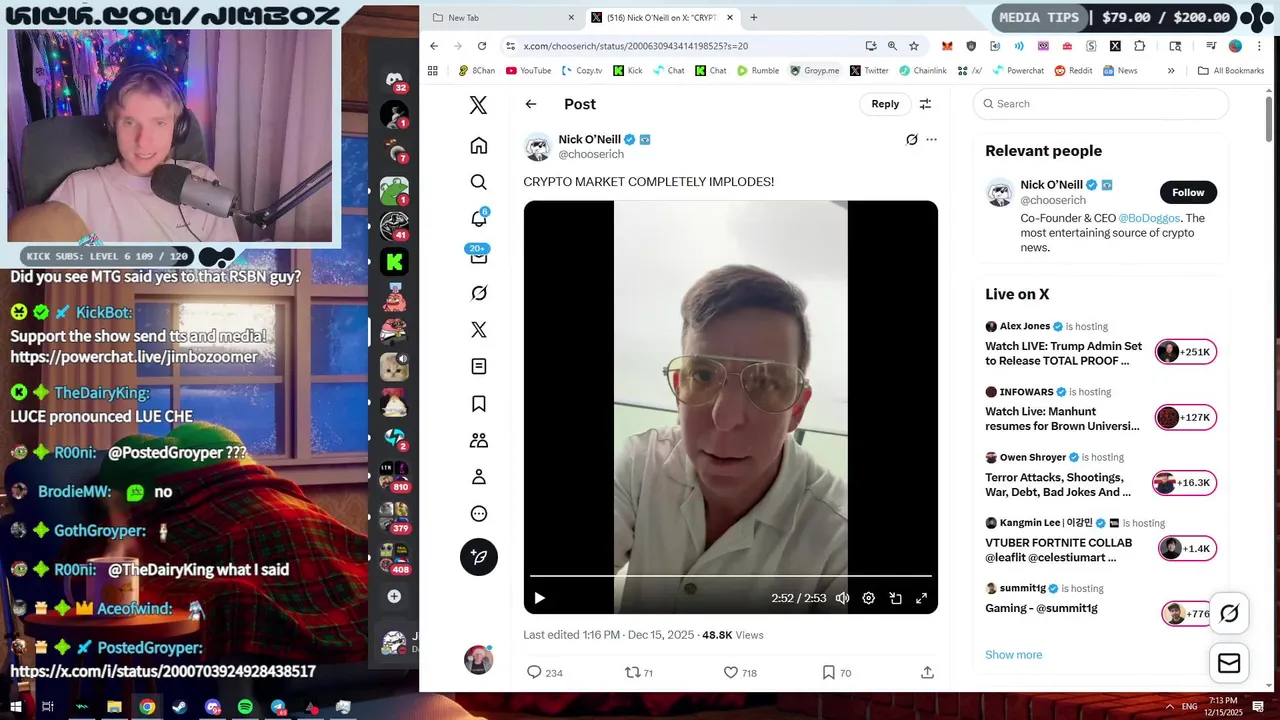Enter fullscreen for the video player
The width and height of the screenshot is (1280, 720).
(x=922, y=598)
